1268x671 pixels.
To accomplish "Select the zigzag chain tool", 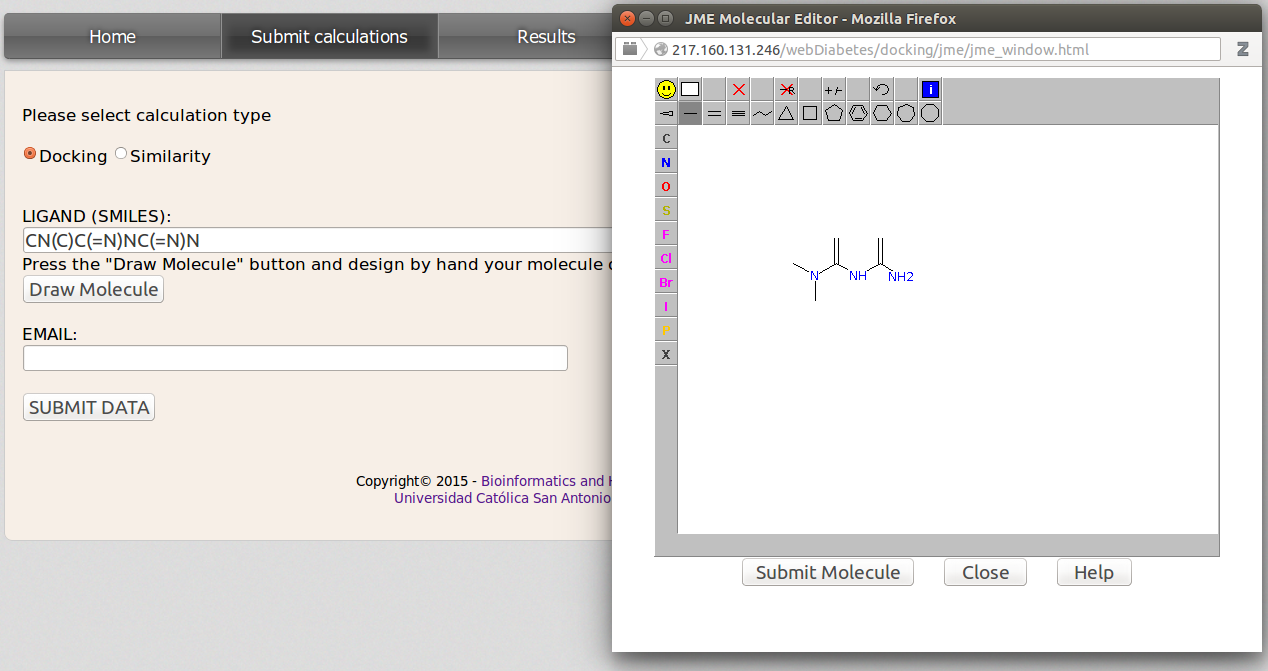I will tap(762, 113).
